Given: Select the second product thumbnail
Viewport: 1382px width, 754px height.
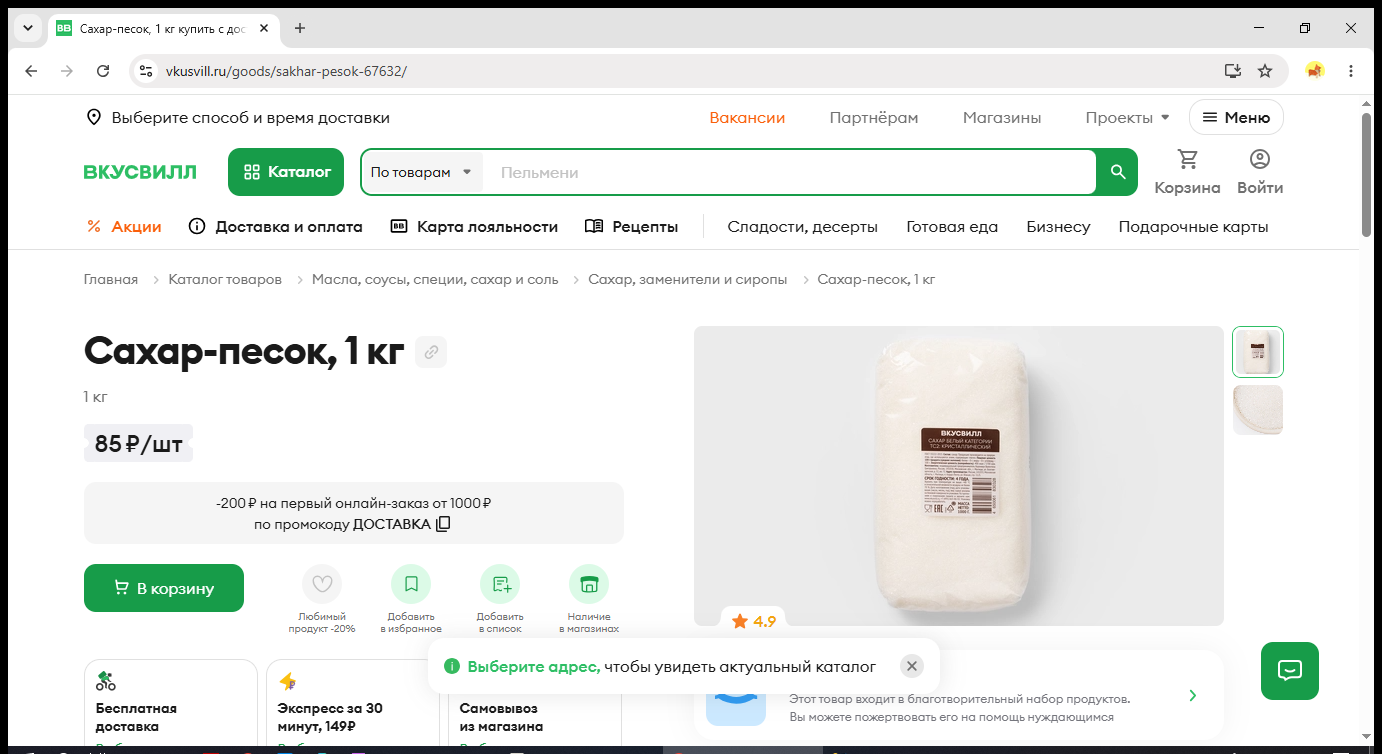Looking at the screenshot, I should tap(1258, 410).
